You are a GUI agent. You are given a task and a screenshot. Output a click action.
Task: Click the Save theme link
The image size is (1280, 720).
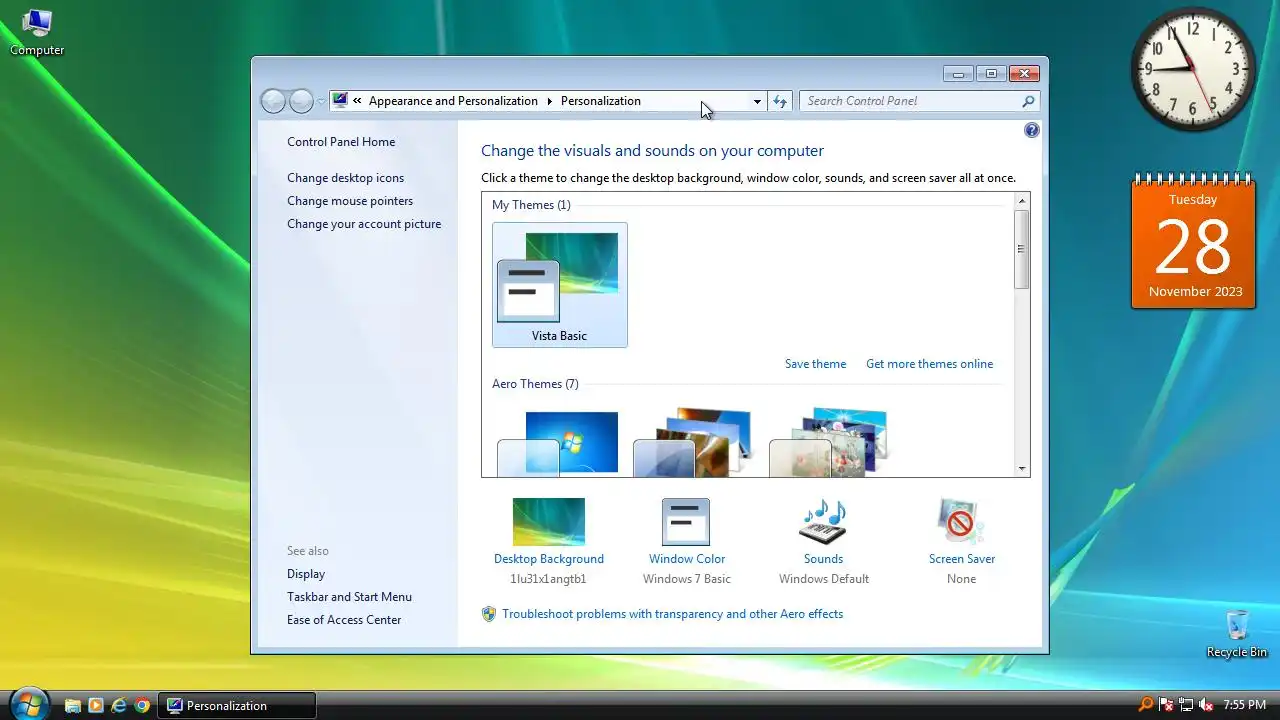(x=815, y=364)
